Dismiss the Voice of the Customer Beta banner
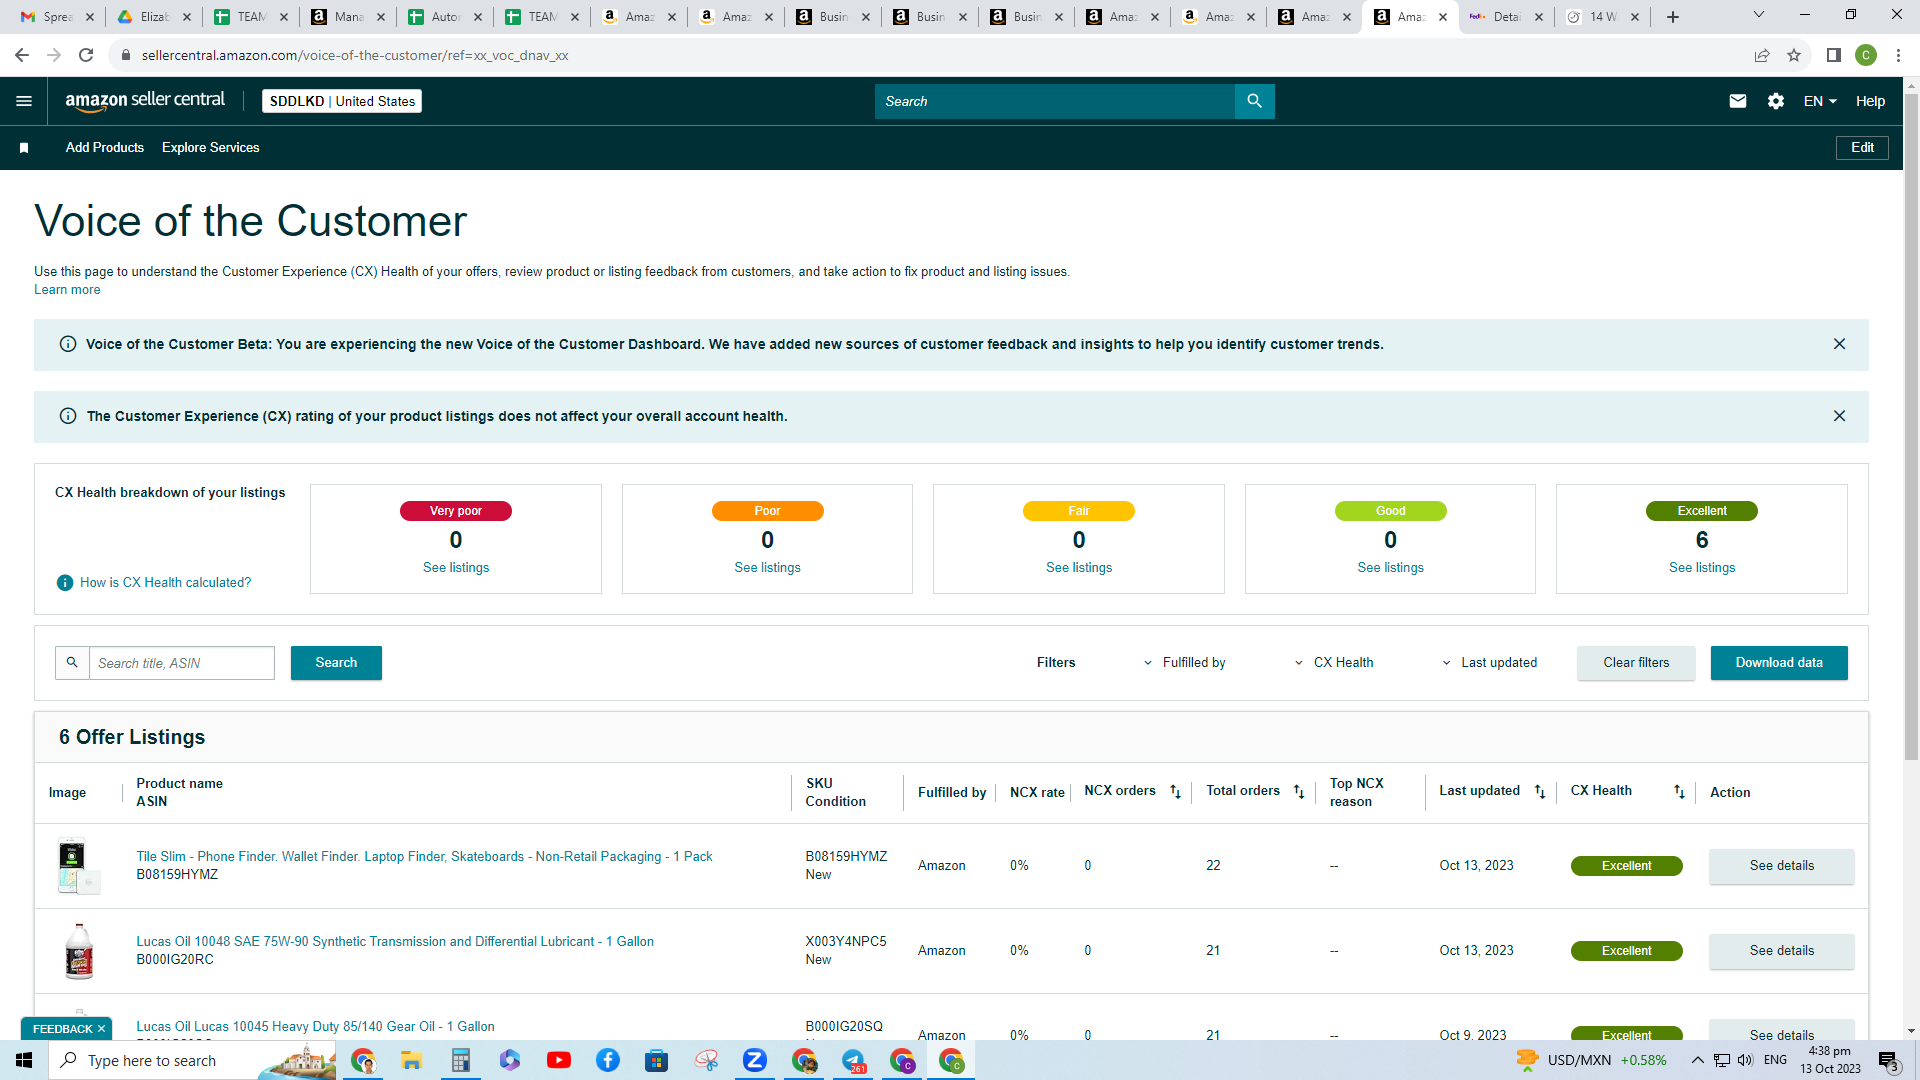Viewport: 1920px width, 1080px height. point(1839,344)
